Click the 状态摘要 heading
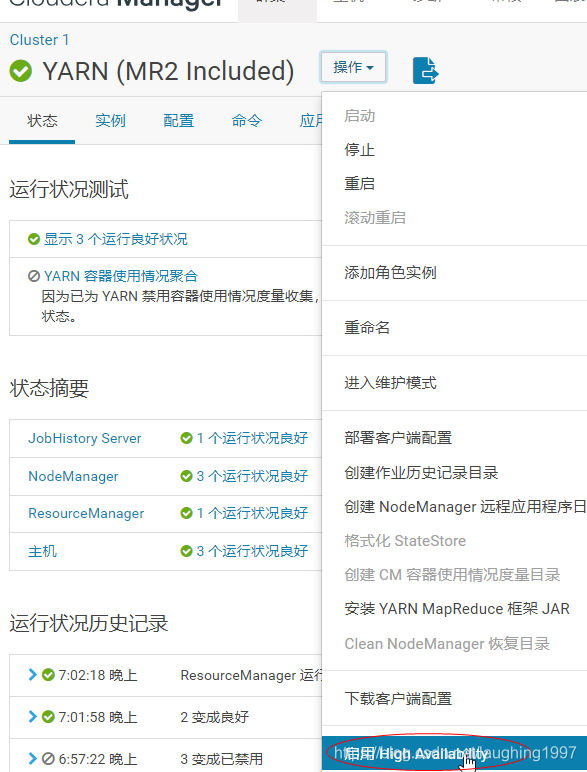 pyautogui.click(x=49, y=388)
